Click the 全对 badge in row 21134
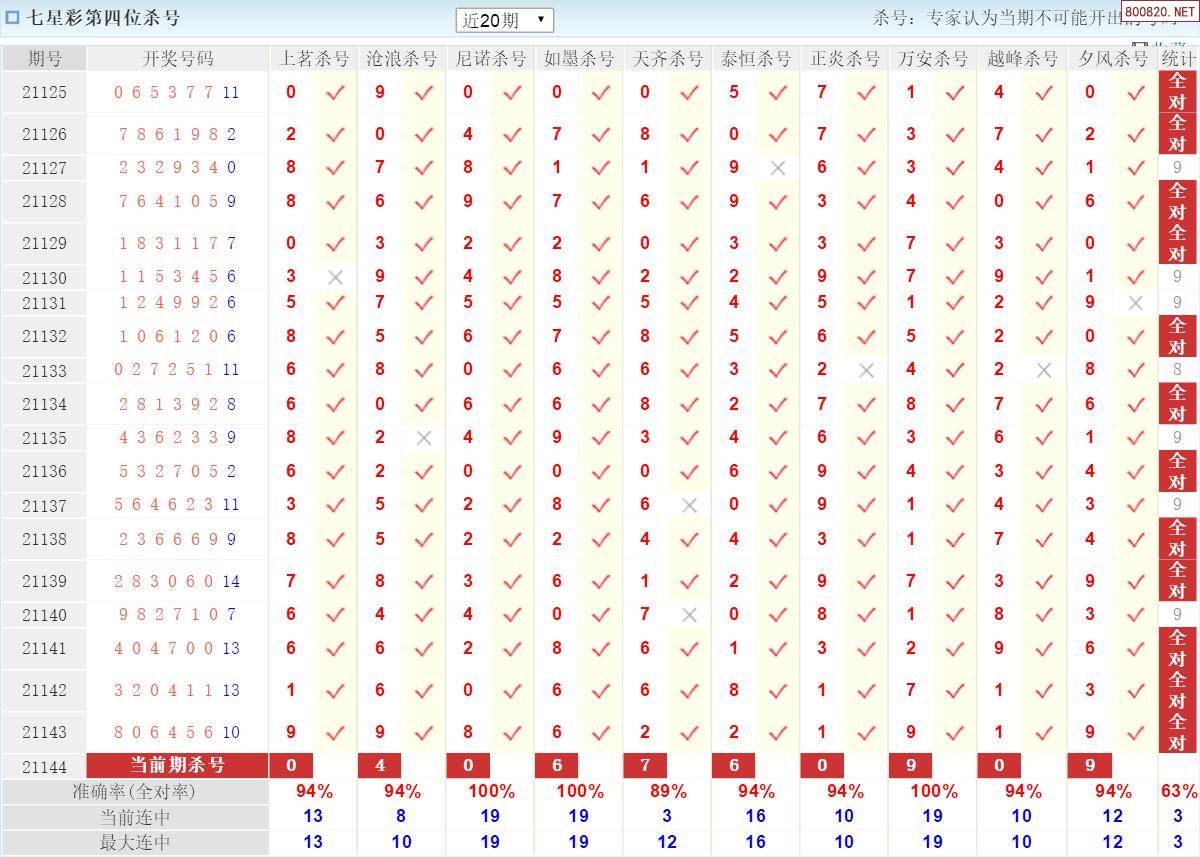Image resolution: width=1200 pixels, height=857 pixels. [1178, 404]
